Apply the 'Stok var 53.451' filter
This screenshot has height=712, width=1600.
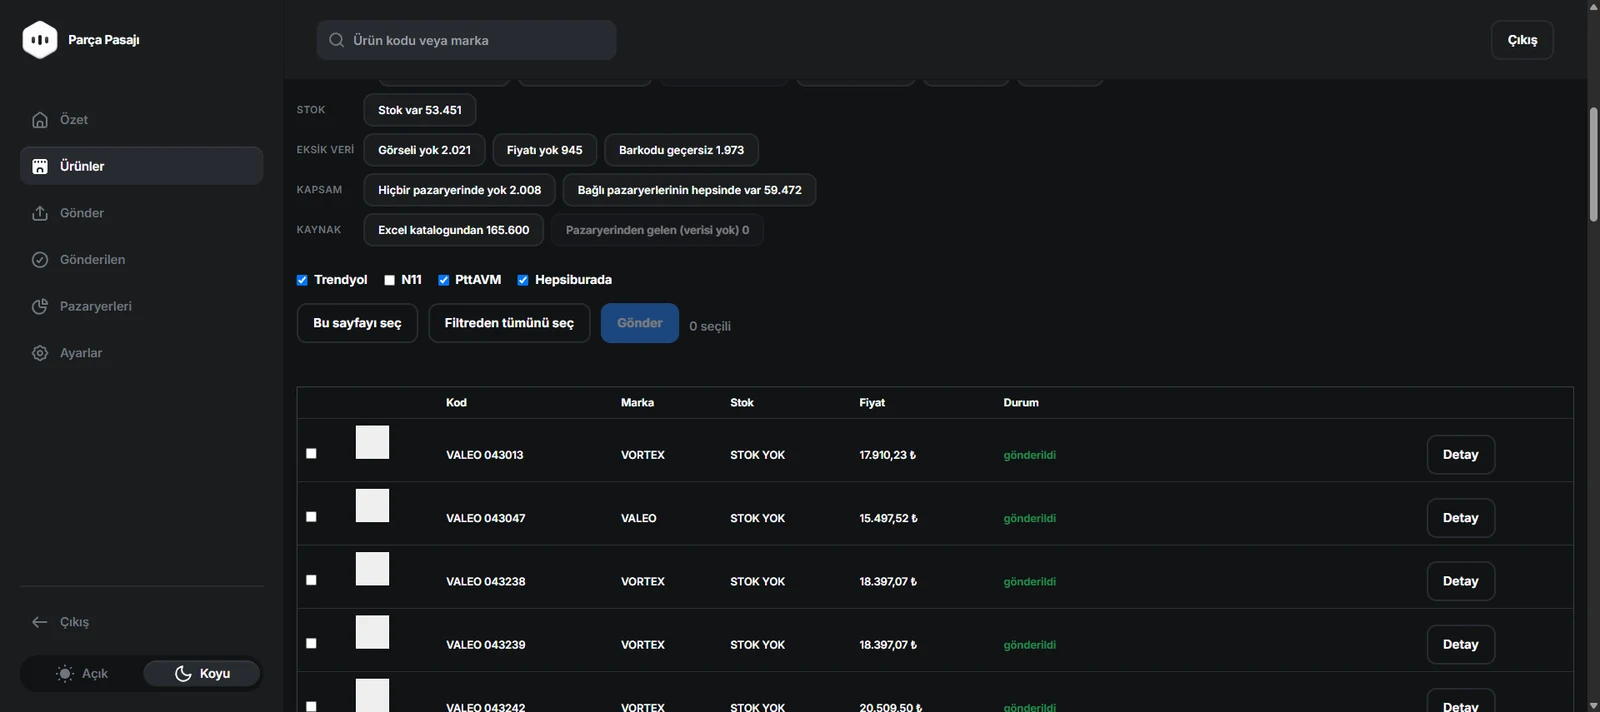coord(420,110)
